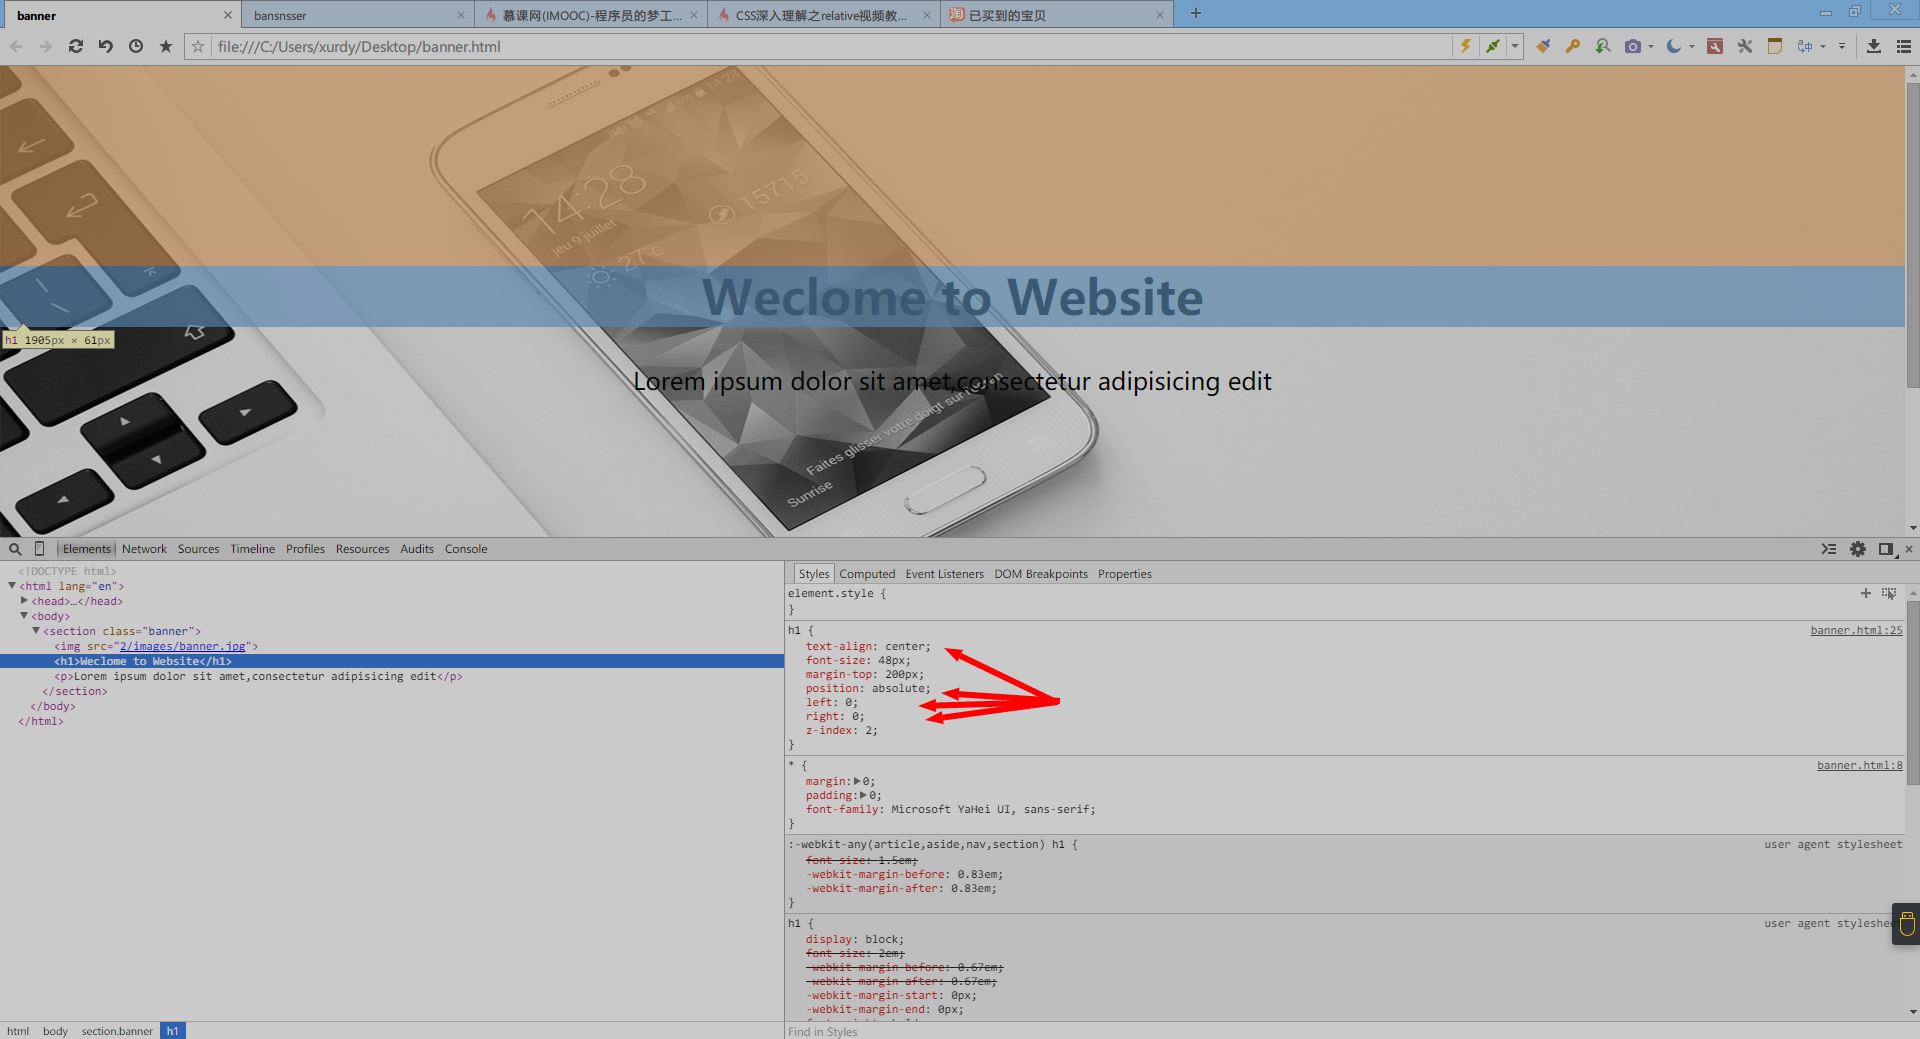Expand the toolbar overflow chevron

(1842, 46)
